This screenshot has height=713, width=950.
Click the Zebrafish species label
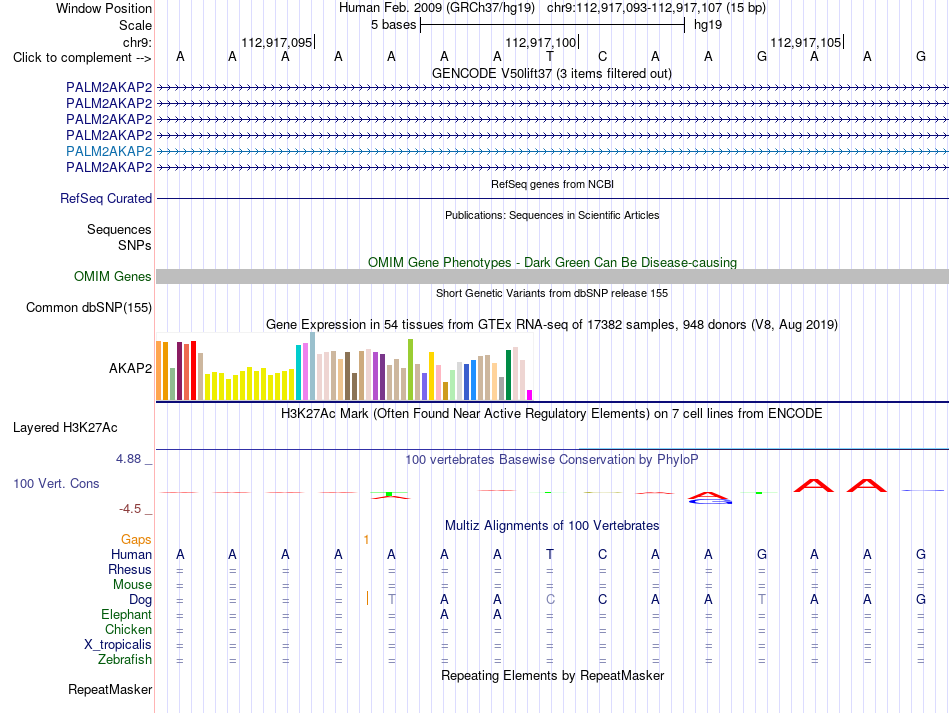coord(125,659)
